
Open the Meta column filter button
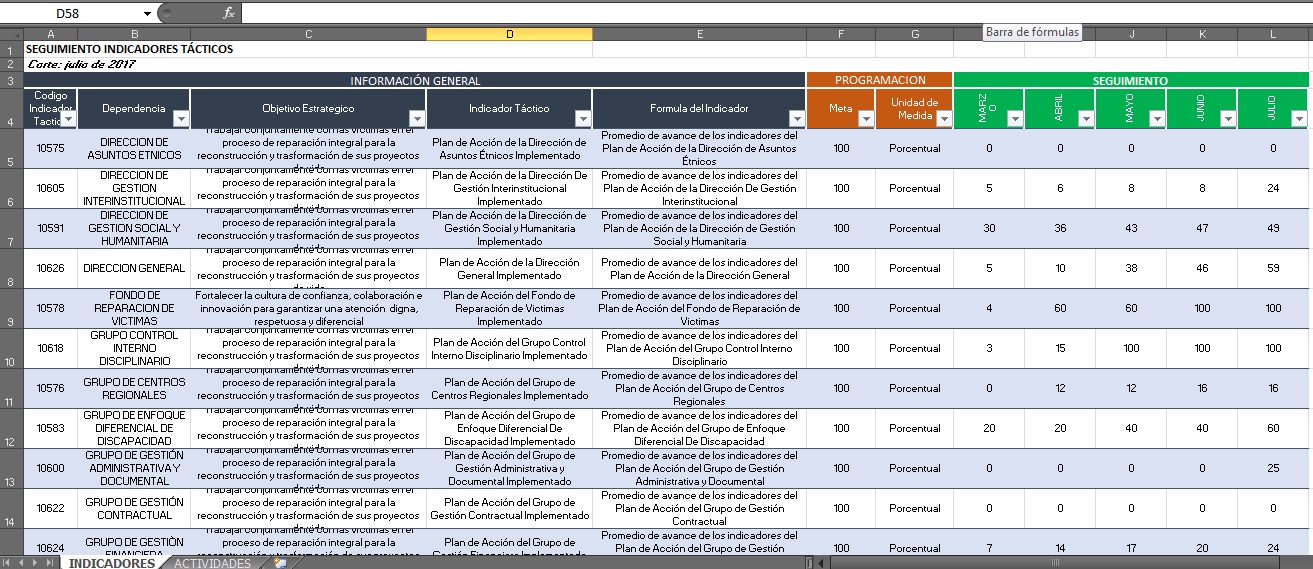(x=866, y=119)
